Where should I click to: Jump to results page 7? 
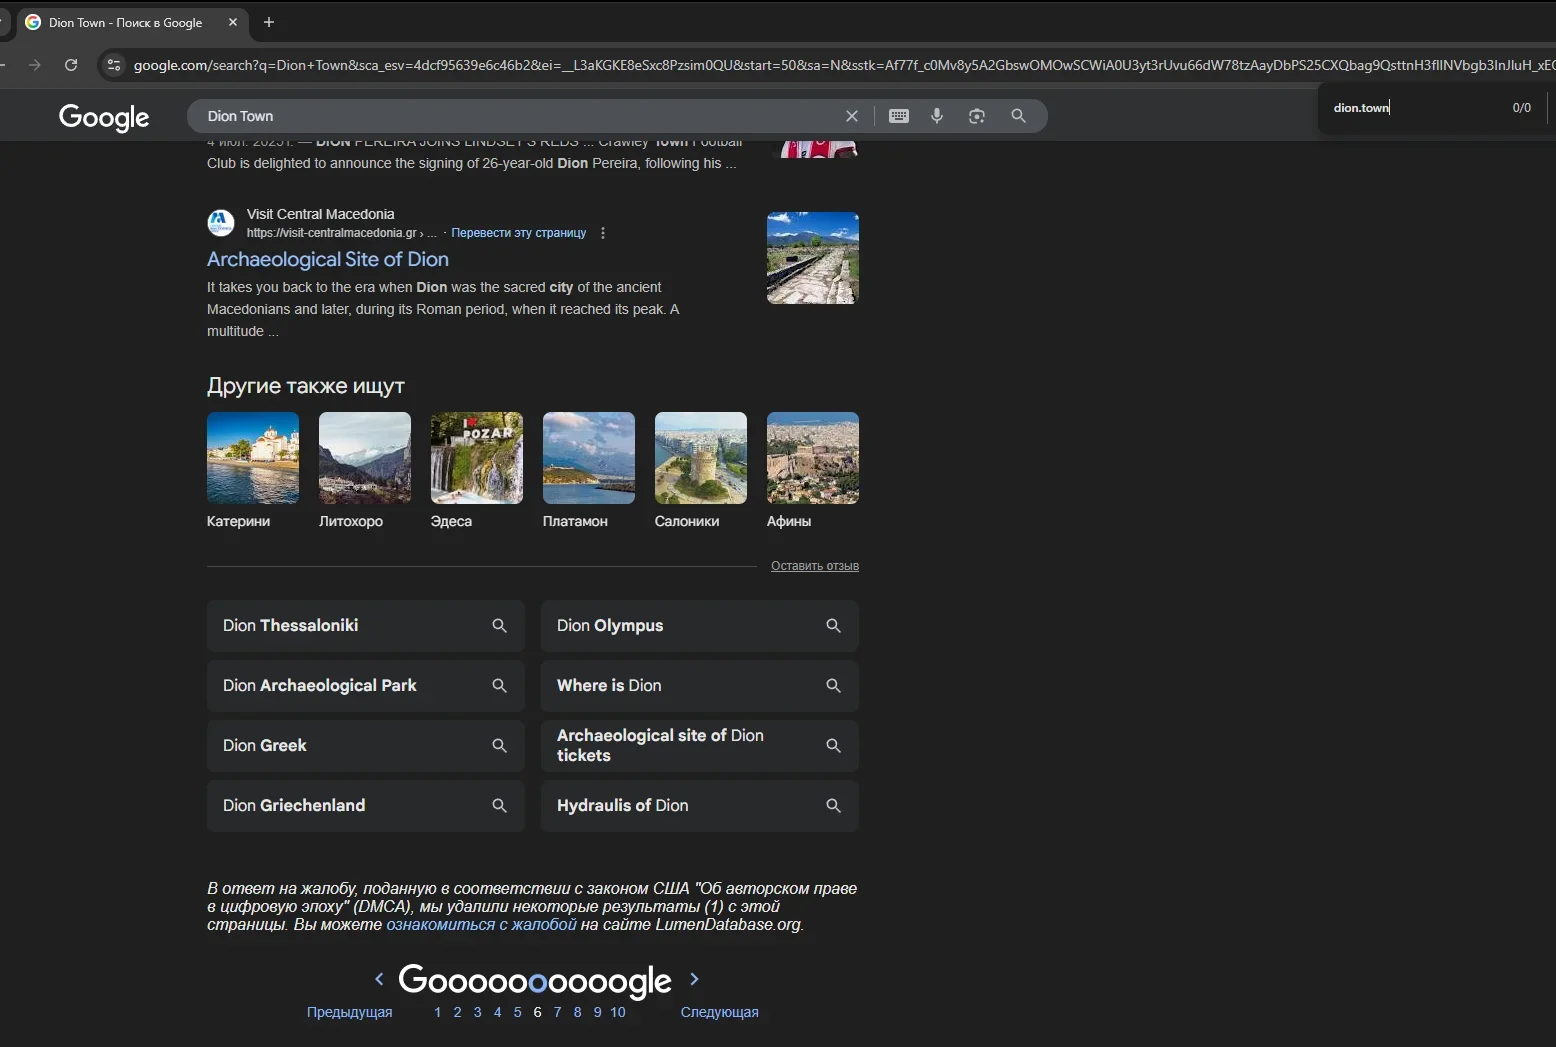557,1012
